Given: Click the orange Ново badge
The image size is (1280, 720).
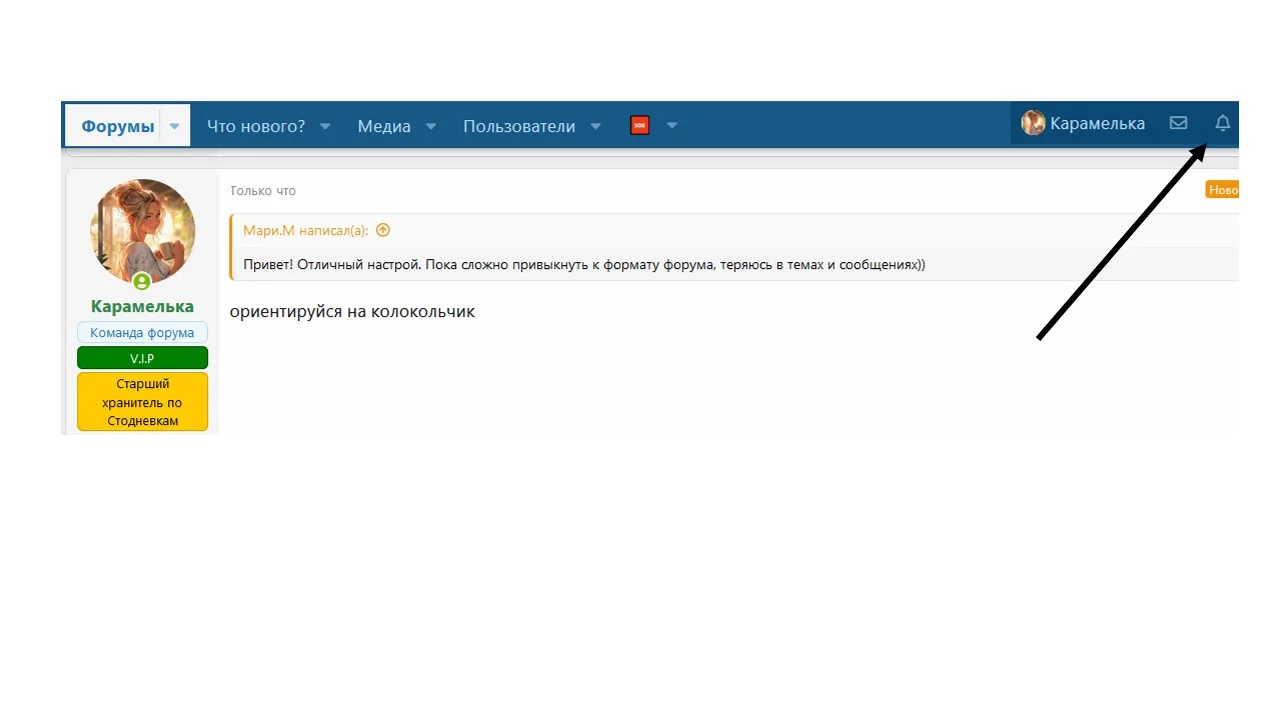Looking at the screenshot, I should click(1222, 189).
